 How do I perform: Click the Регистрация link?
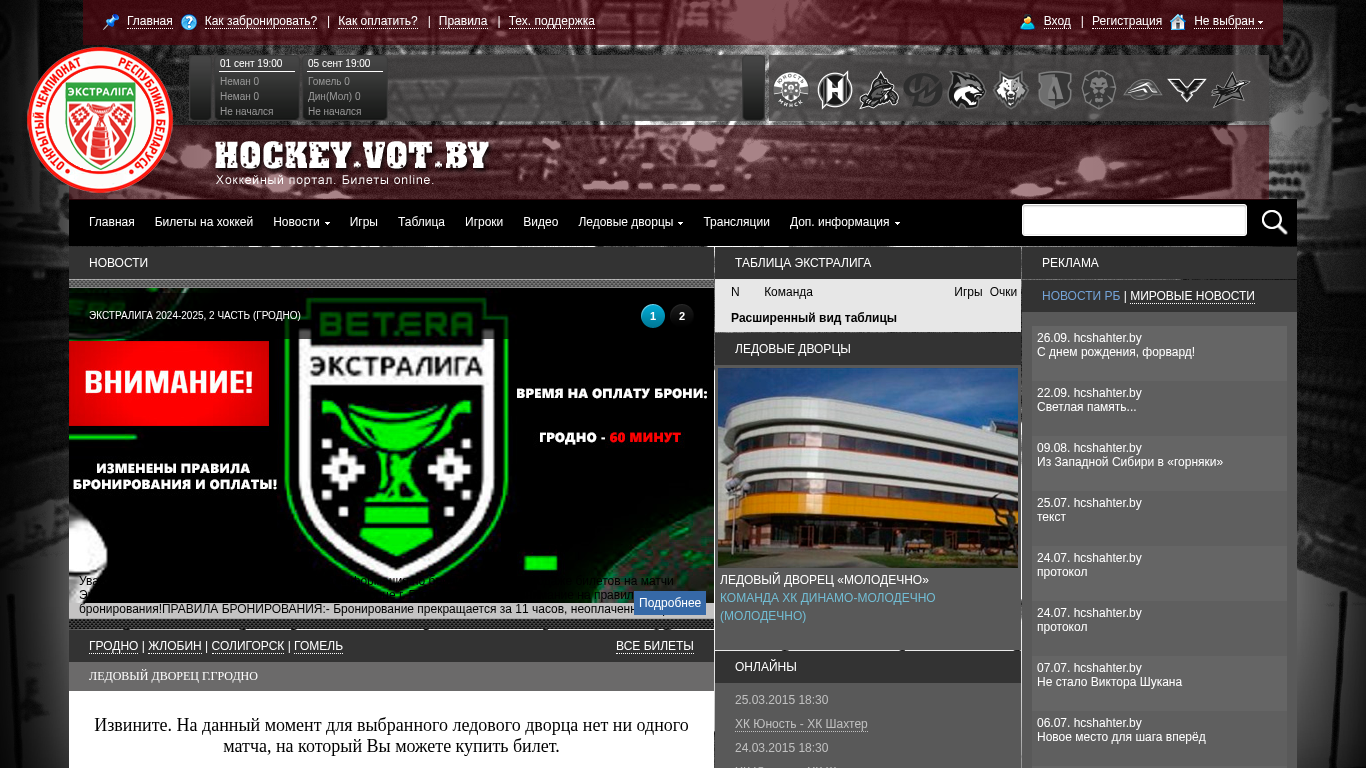(1127, 21)
